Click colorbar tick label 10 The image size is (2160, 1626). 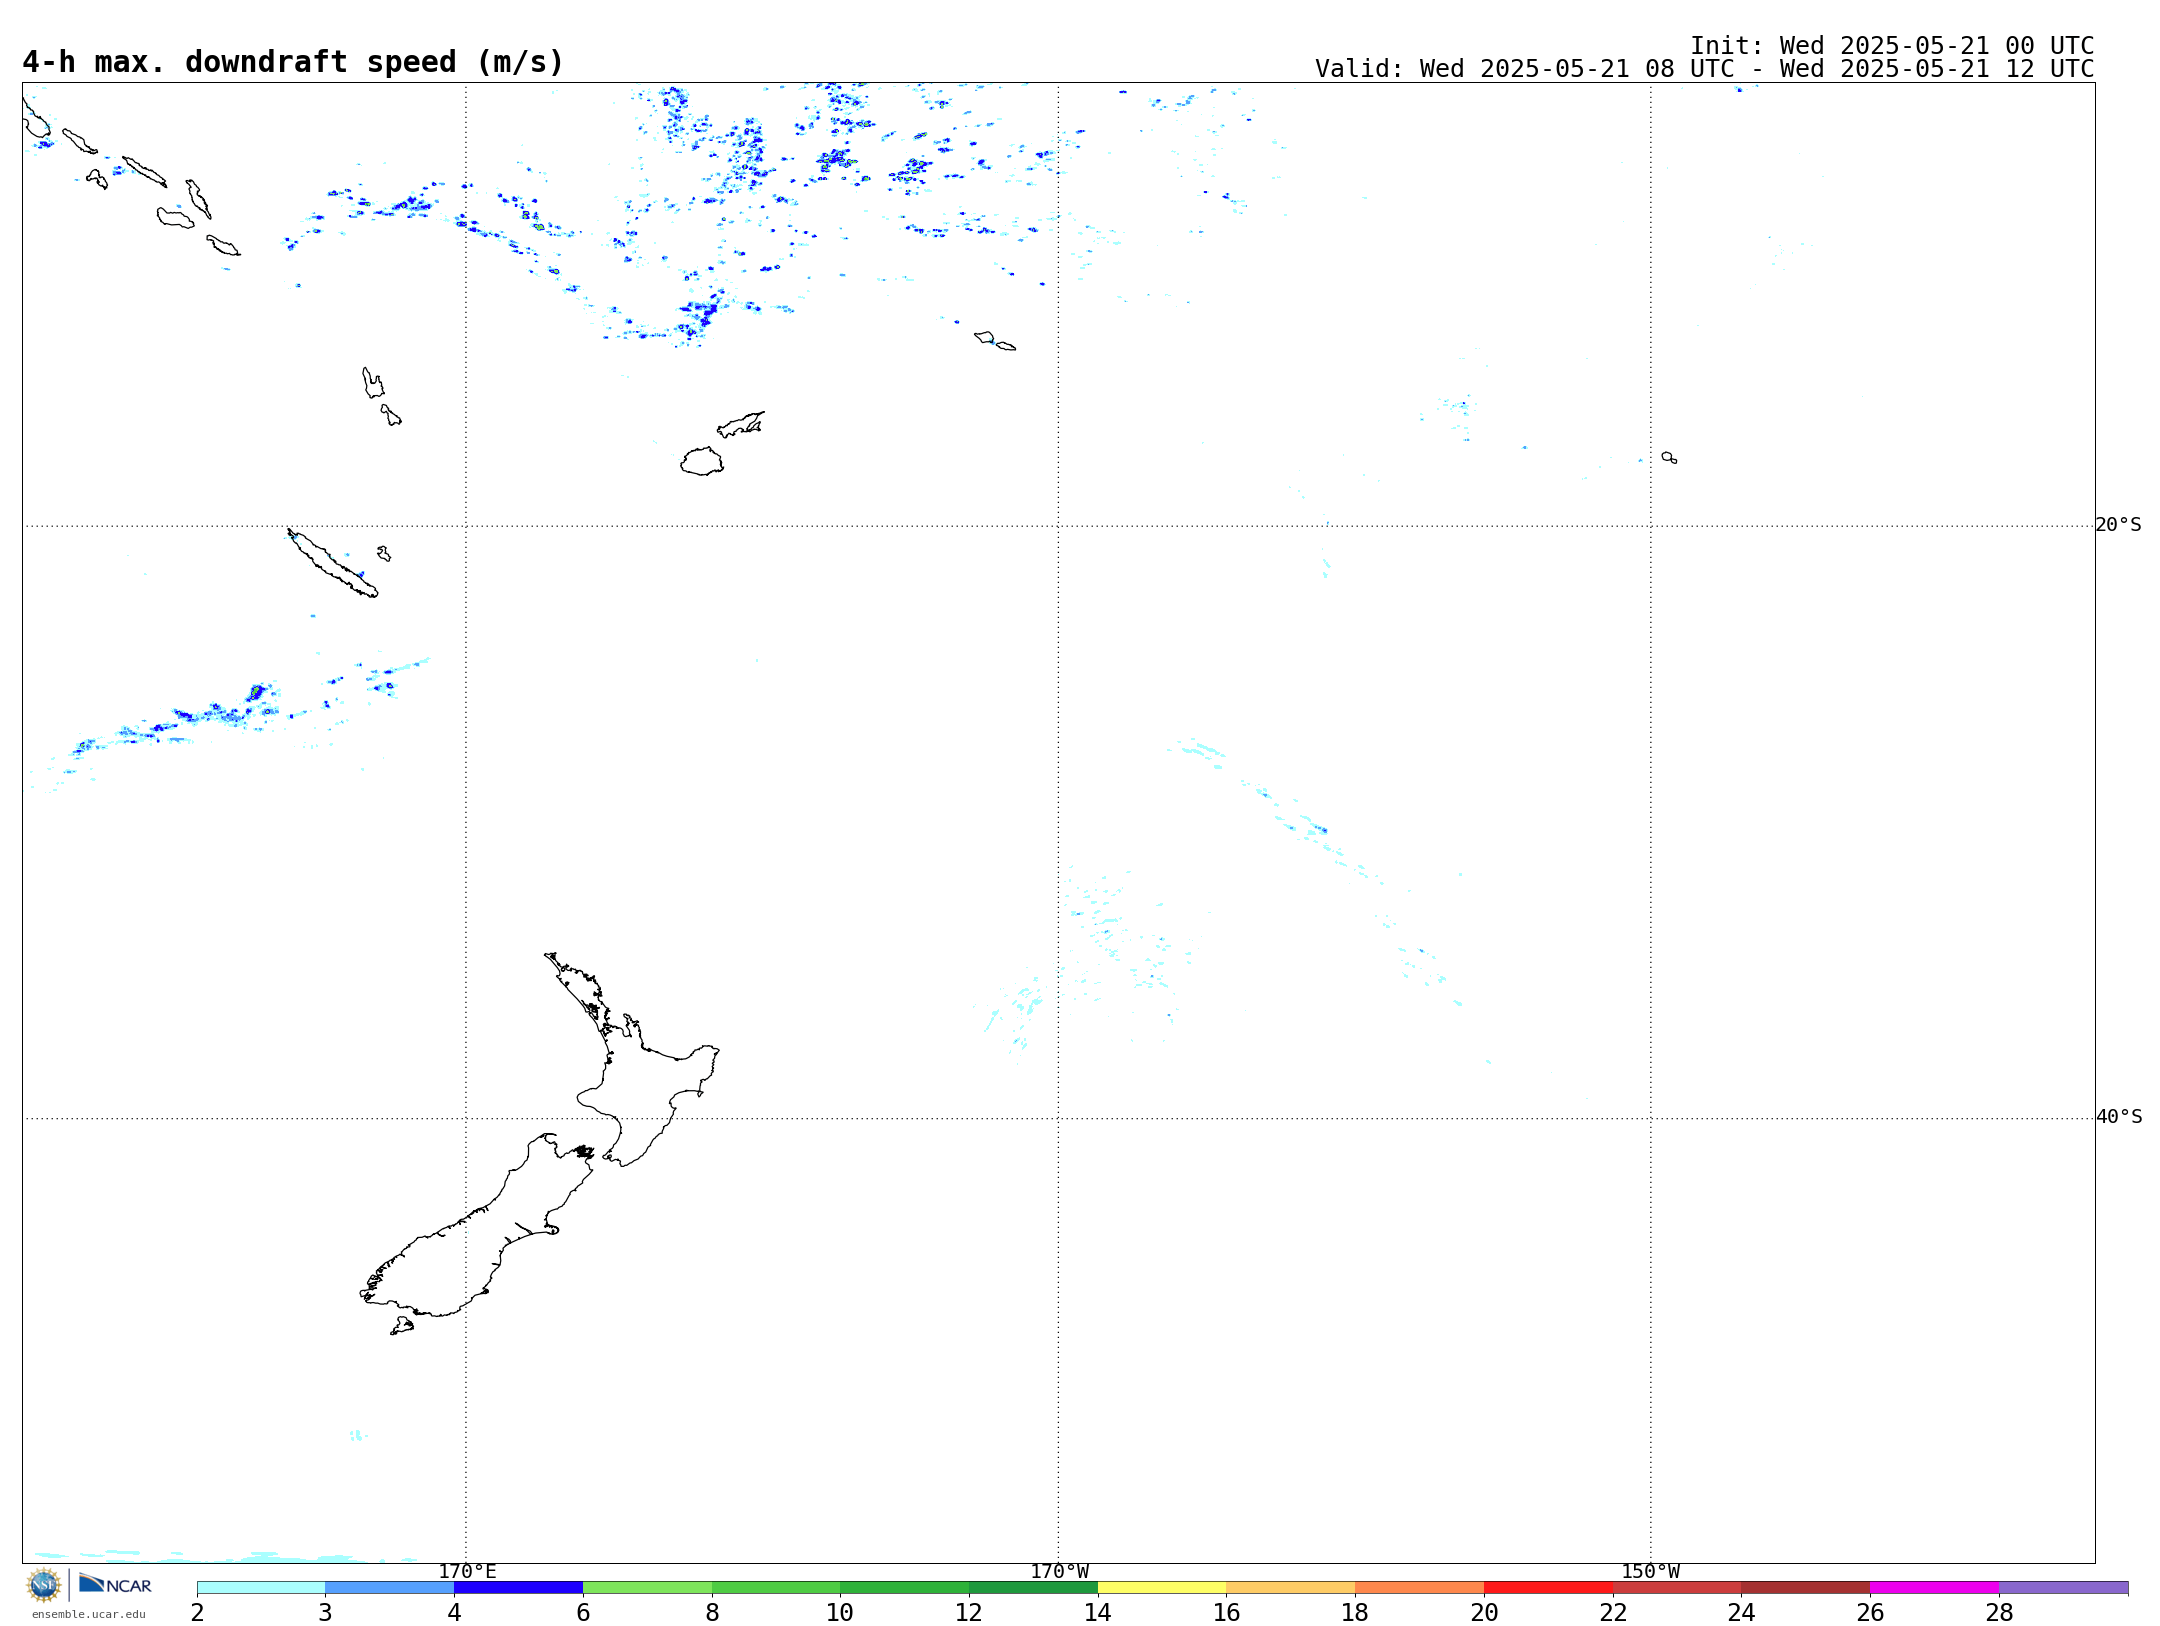[840, 1613]
